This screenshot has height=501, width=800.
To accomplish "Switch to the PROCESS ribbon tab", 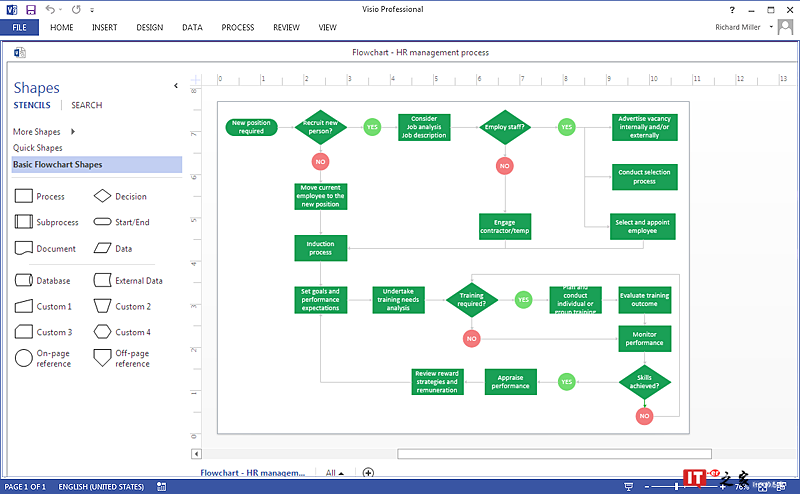I will pos(237,28).
